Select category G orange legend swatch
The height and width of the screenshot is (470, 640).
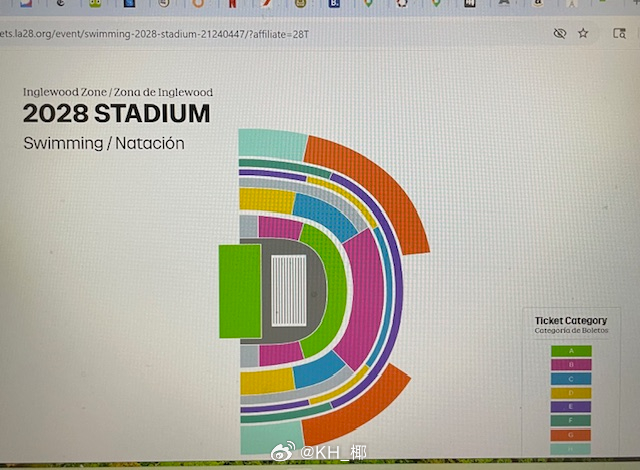click(571, 435)
